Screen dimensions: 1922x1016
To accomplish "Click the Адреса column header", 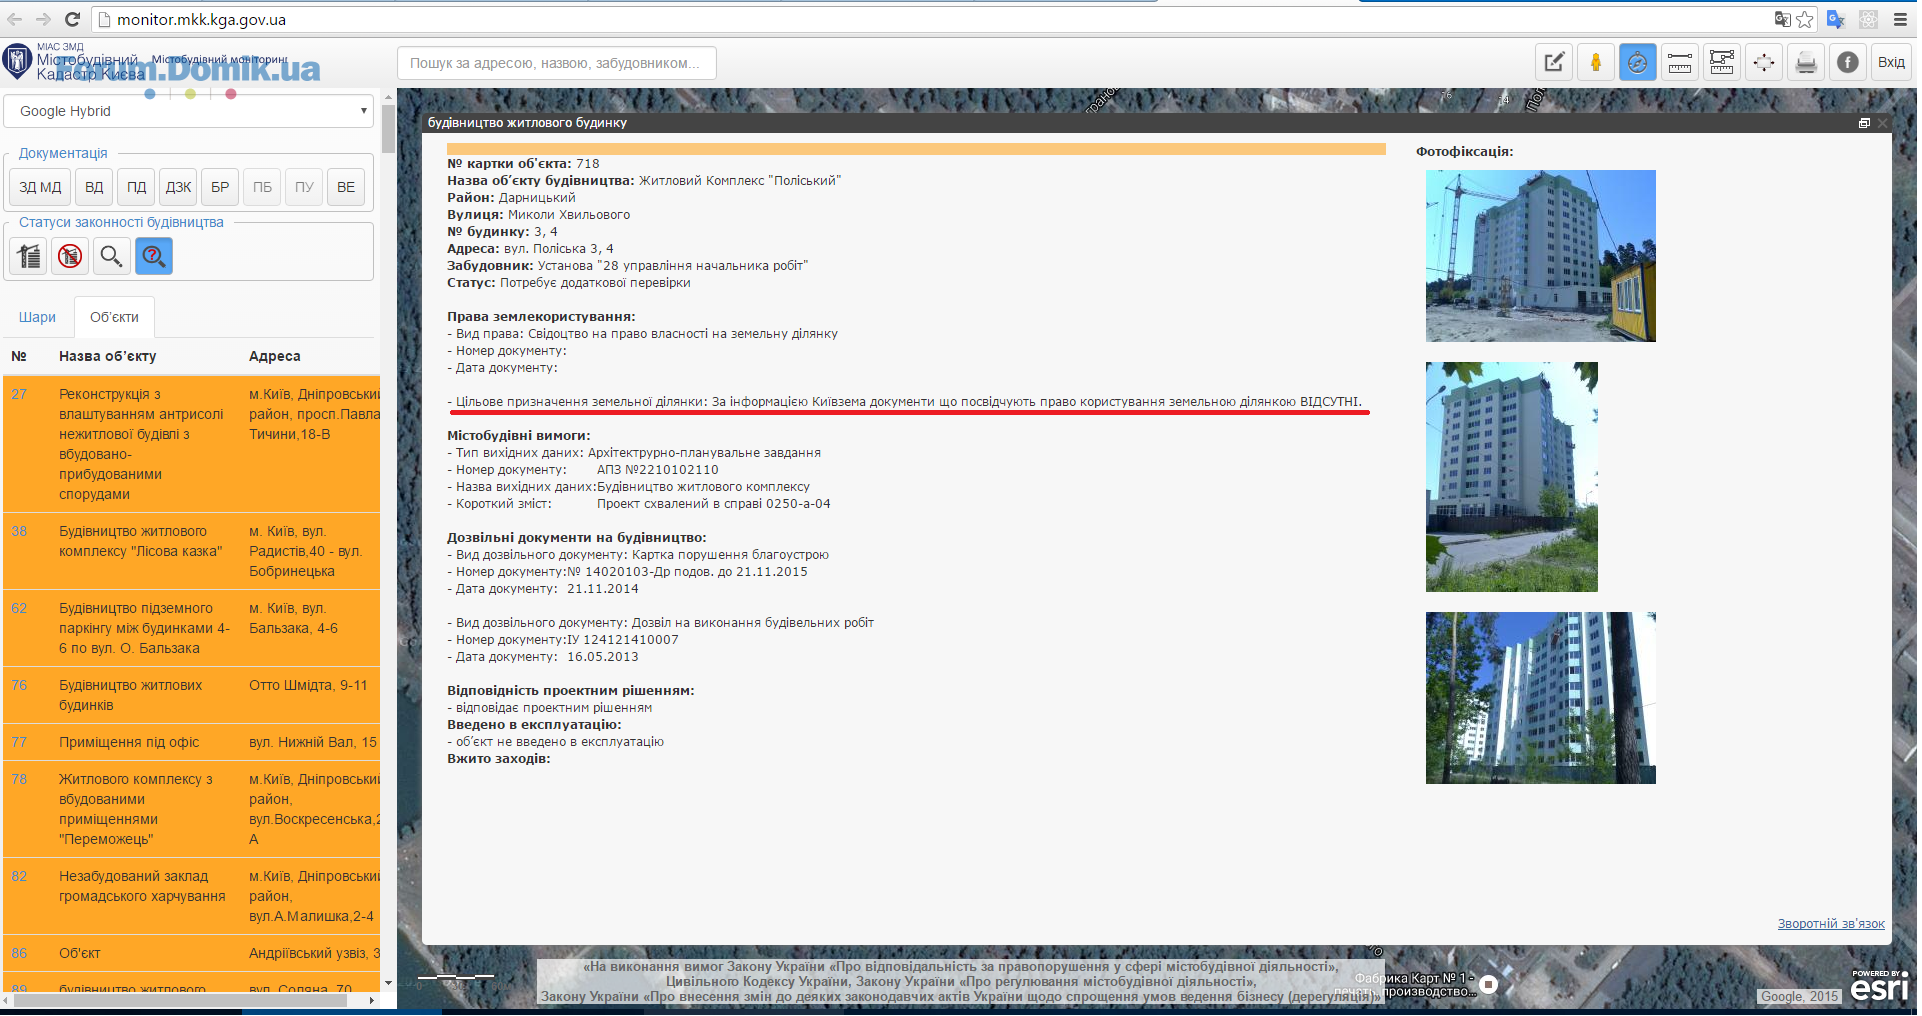I will (x=274, y=356).
